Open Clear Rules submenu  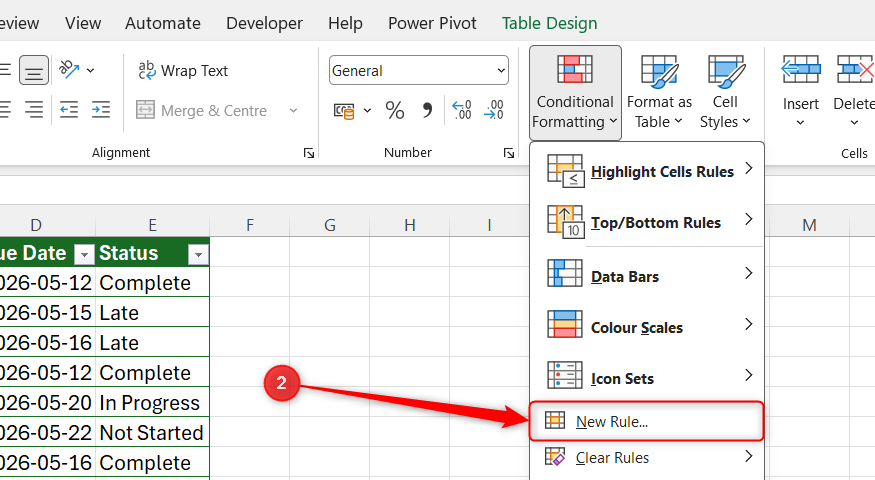pos(647,457)
